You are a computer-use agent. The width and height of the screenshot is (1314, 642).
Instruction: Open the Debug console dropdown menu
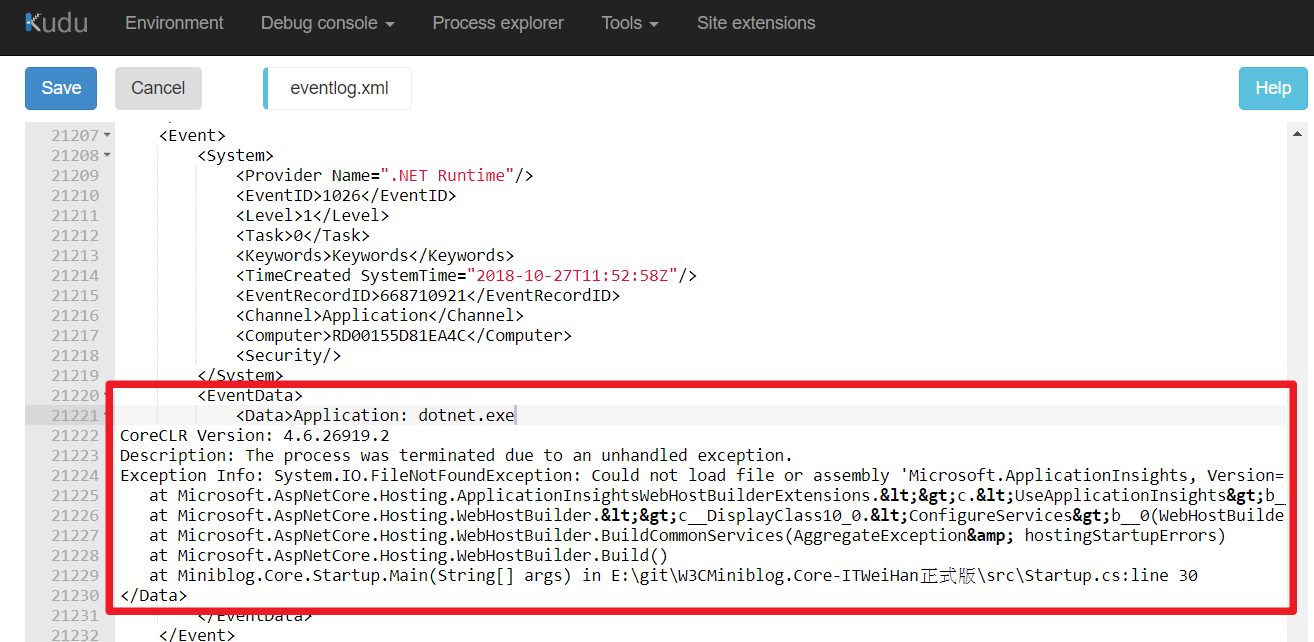(x=327, y=23)
